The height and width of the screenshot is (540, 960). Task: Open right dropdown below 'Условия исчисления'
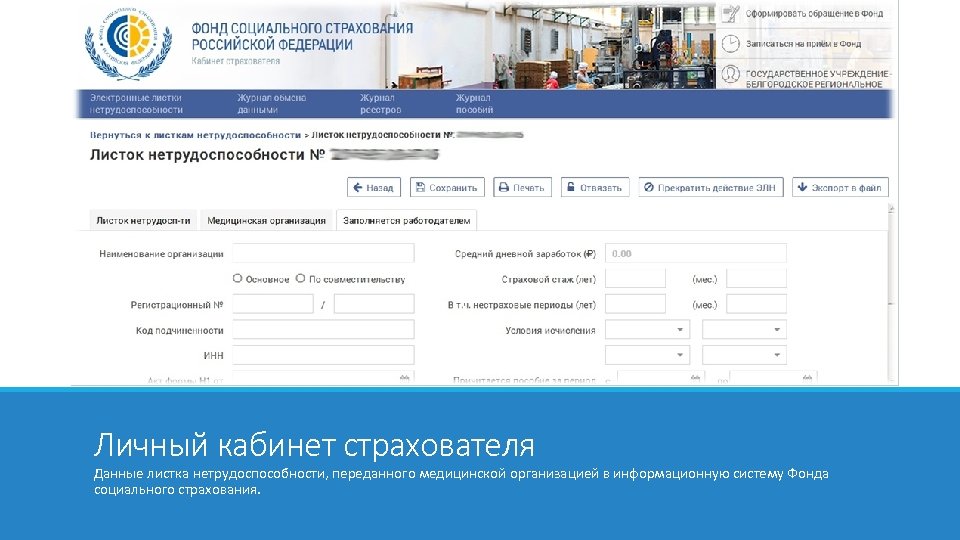coord(744,355)
